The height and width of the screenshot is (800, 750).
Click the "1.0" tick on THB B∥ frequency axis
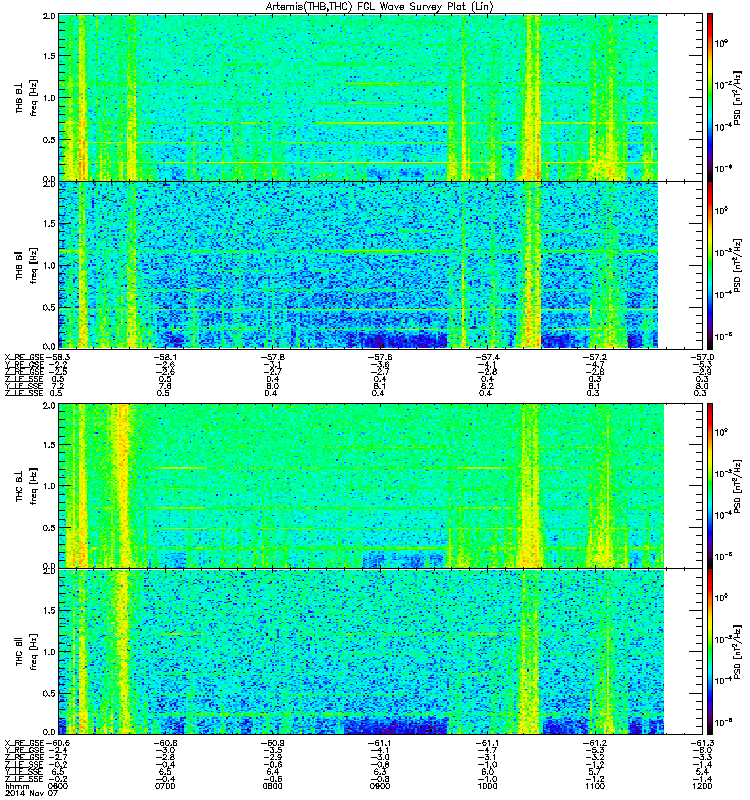click(49, 265)
